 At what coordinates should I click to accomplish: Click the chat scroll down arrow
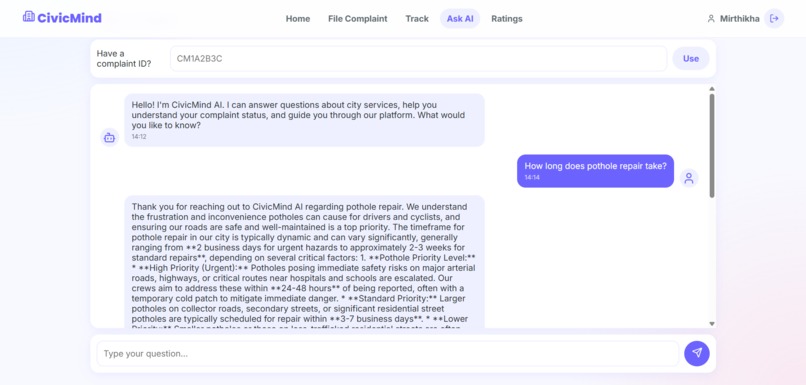tap(712, 323)
